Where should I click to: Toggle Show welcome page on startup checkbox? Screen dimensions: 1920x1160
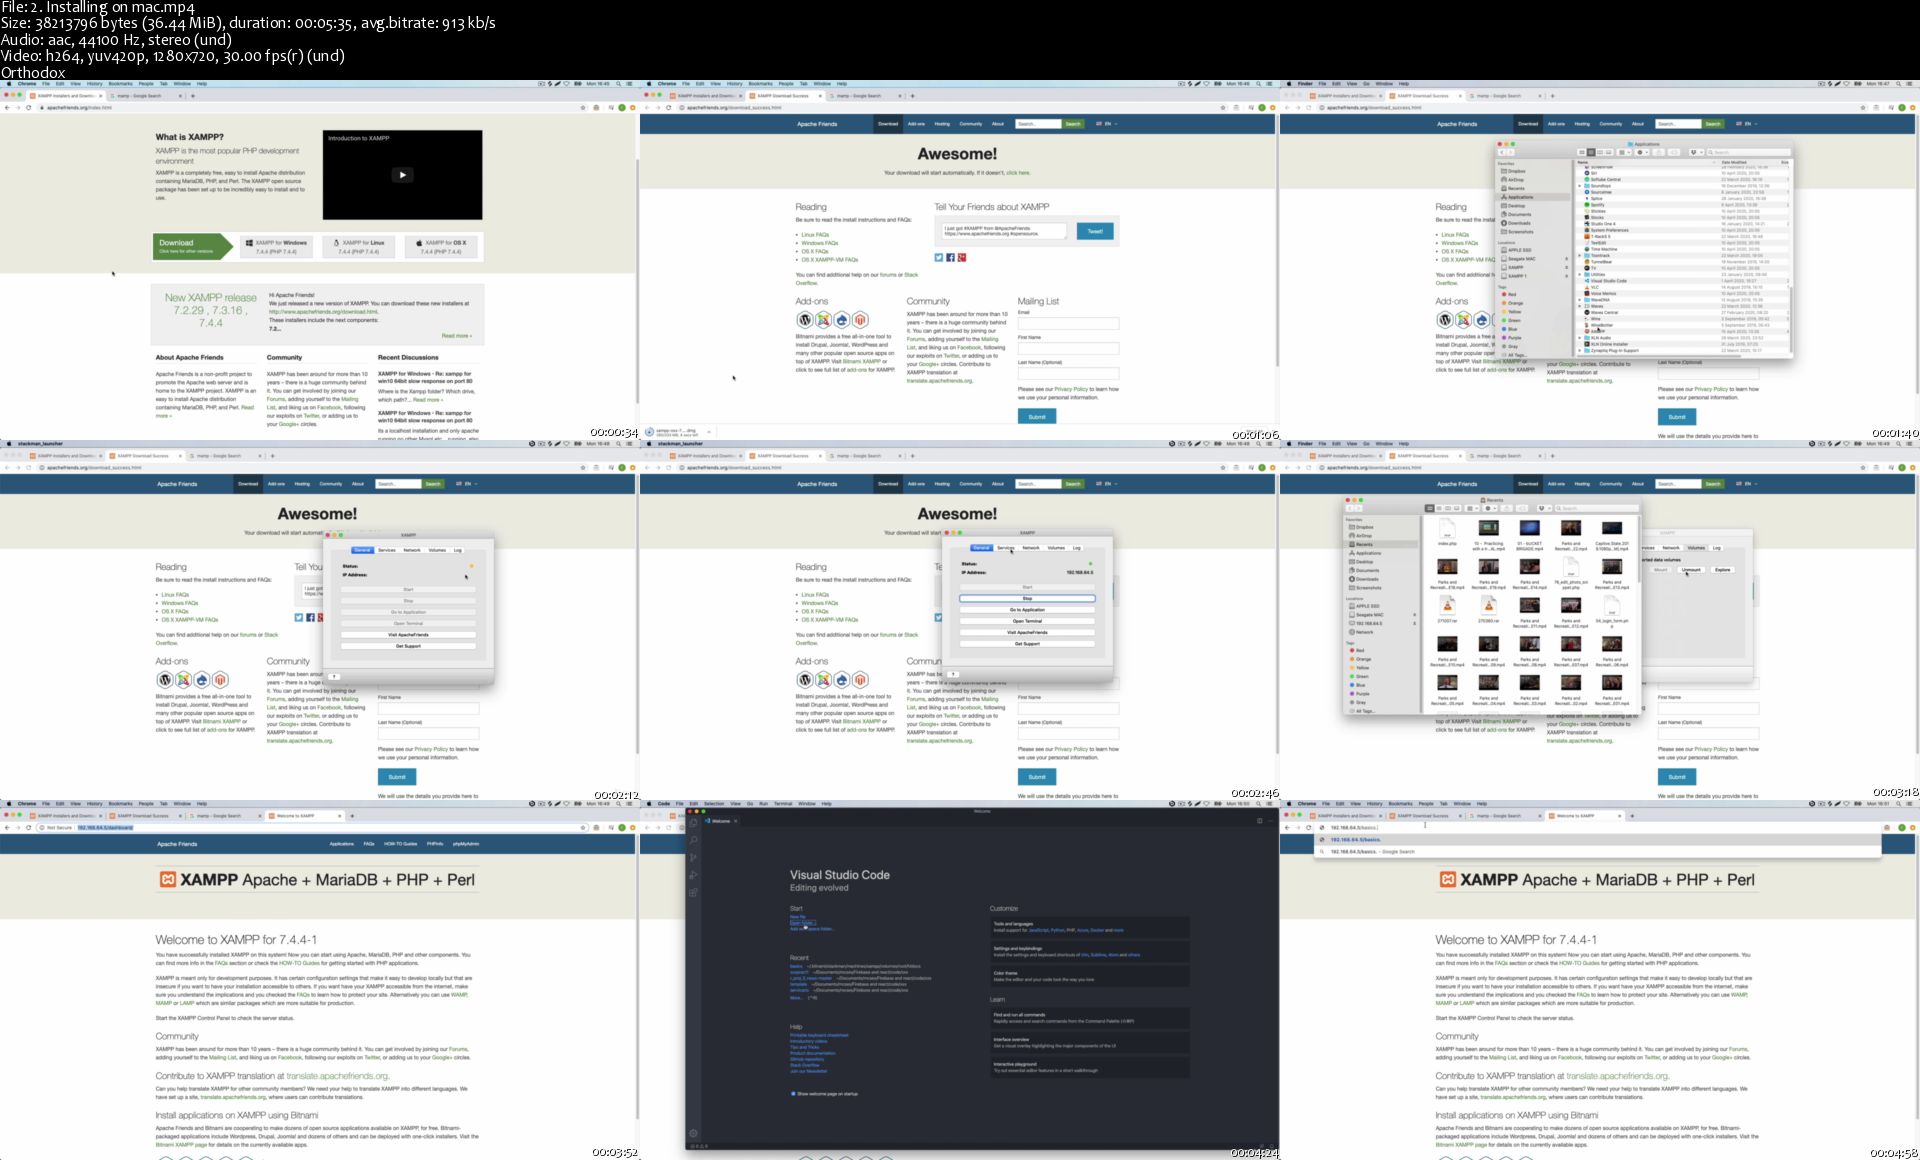[x=793, y=1094]
